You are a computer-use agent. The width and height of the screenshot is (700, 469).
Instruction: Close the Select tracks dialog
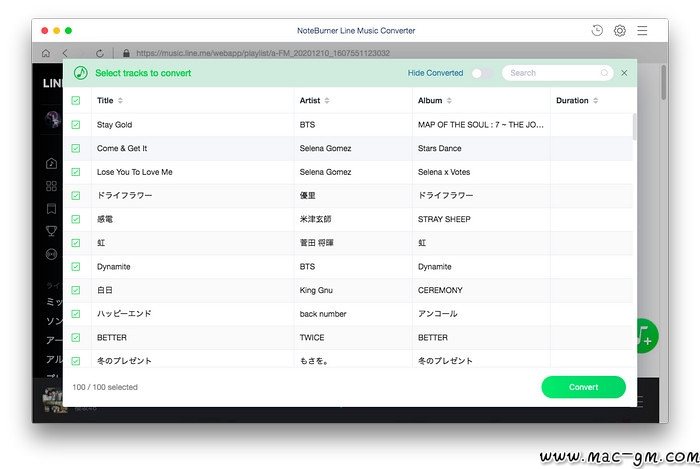[x=624, y=73]
